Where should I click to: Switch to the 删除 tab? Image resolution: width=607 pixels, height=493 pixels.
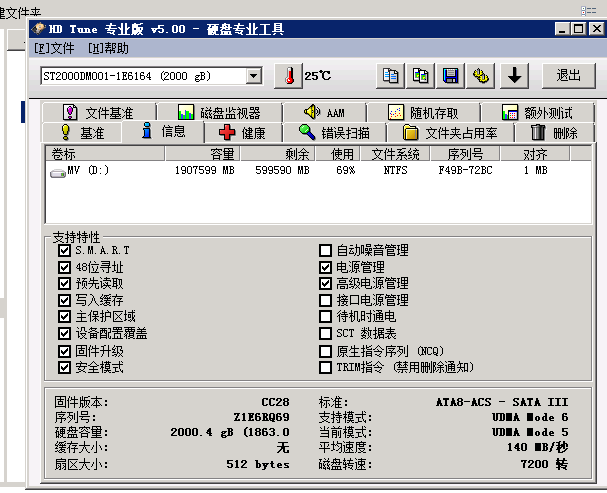click(x=554, y=133)
